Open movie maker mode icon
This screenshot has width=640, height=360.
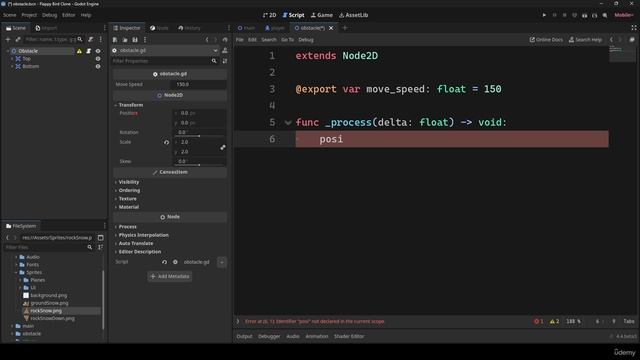pos(604,15)
